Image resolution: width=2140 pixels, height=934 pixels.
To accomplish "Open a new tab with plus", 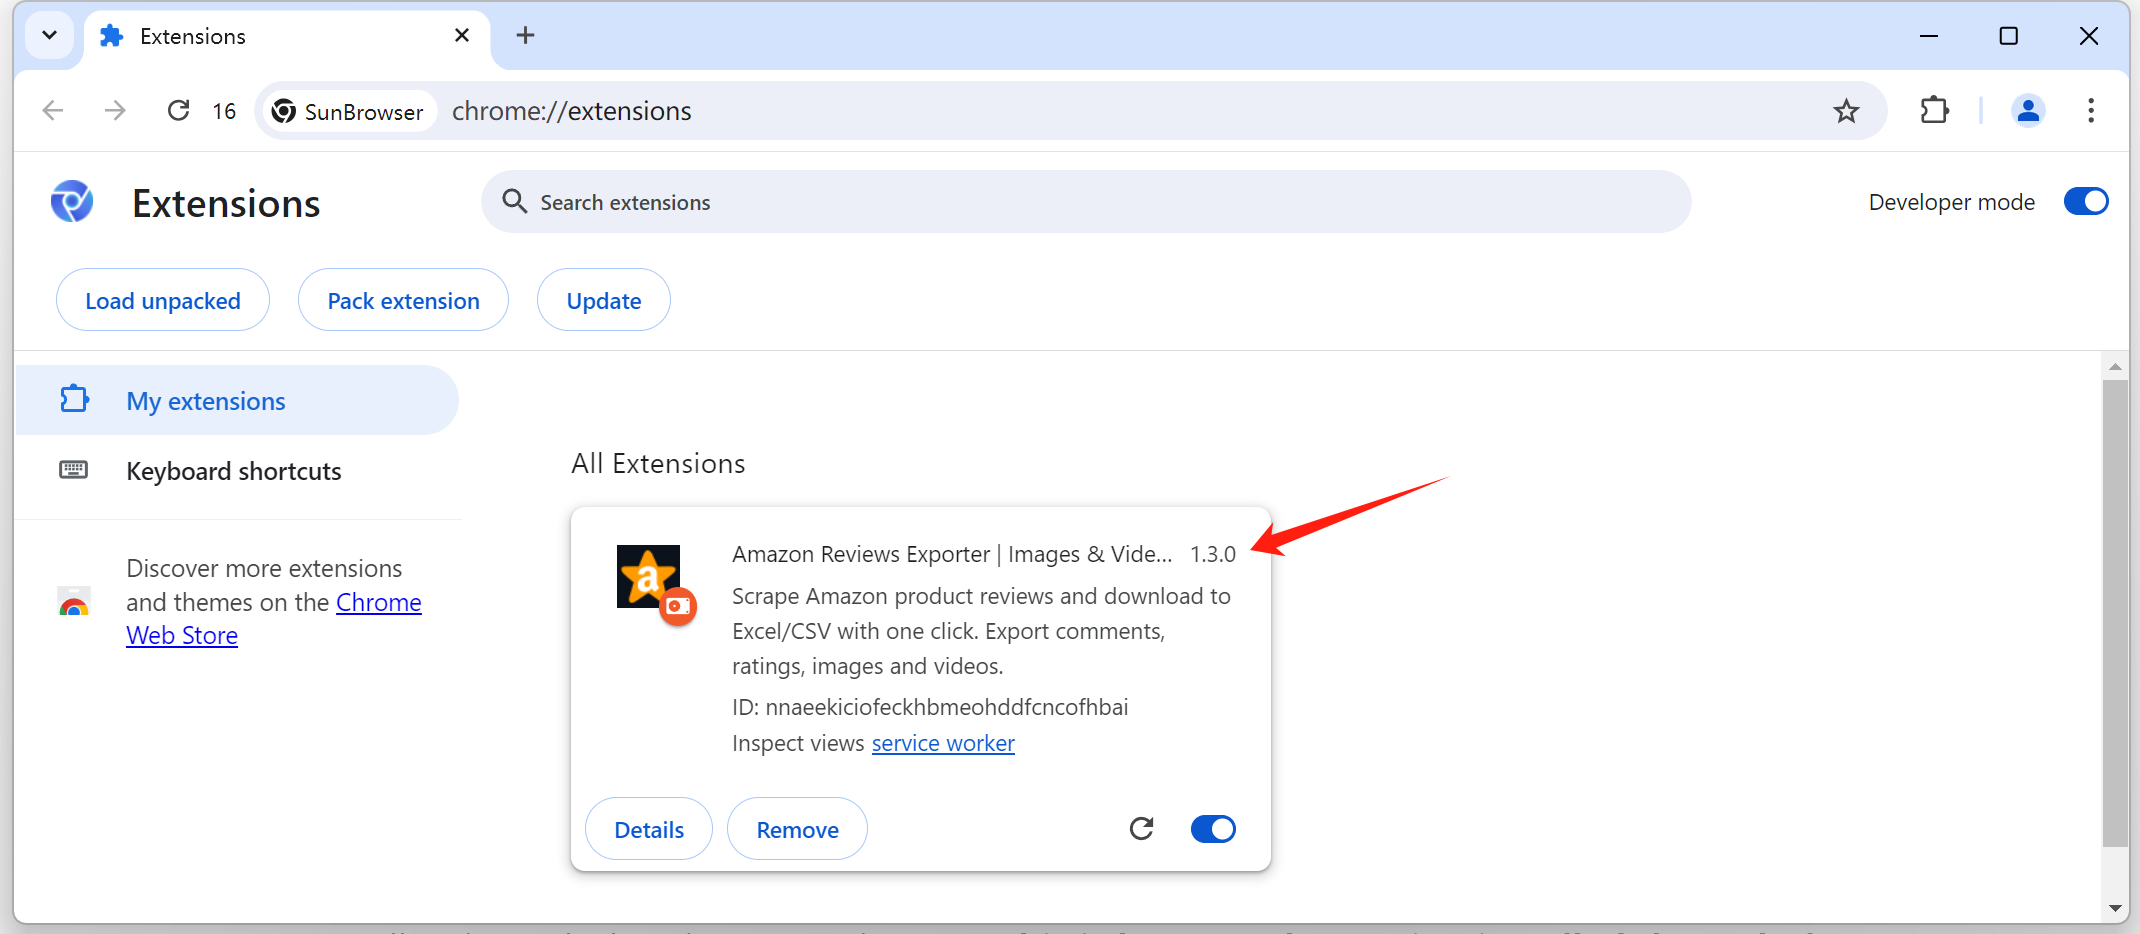I will [x=525, y=36].
